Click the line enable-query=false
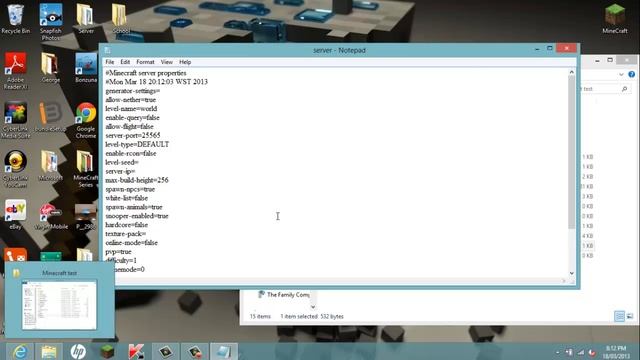 coord(132,118)
